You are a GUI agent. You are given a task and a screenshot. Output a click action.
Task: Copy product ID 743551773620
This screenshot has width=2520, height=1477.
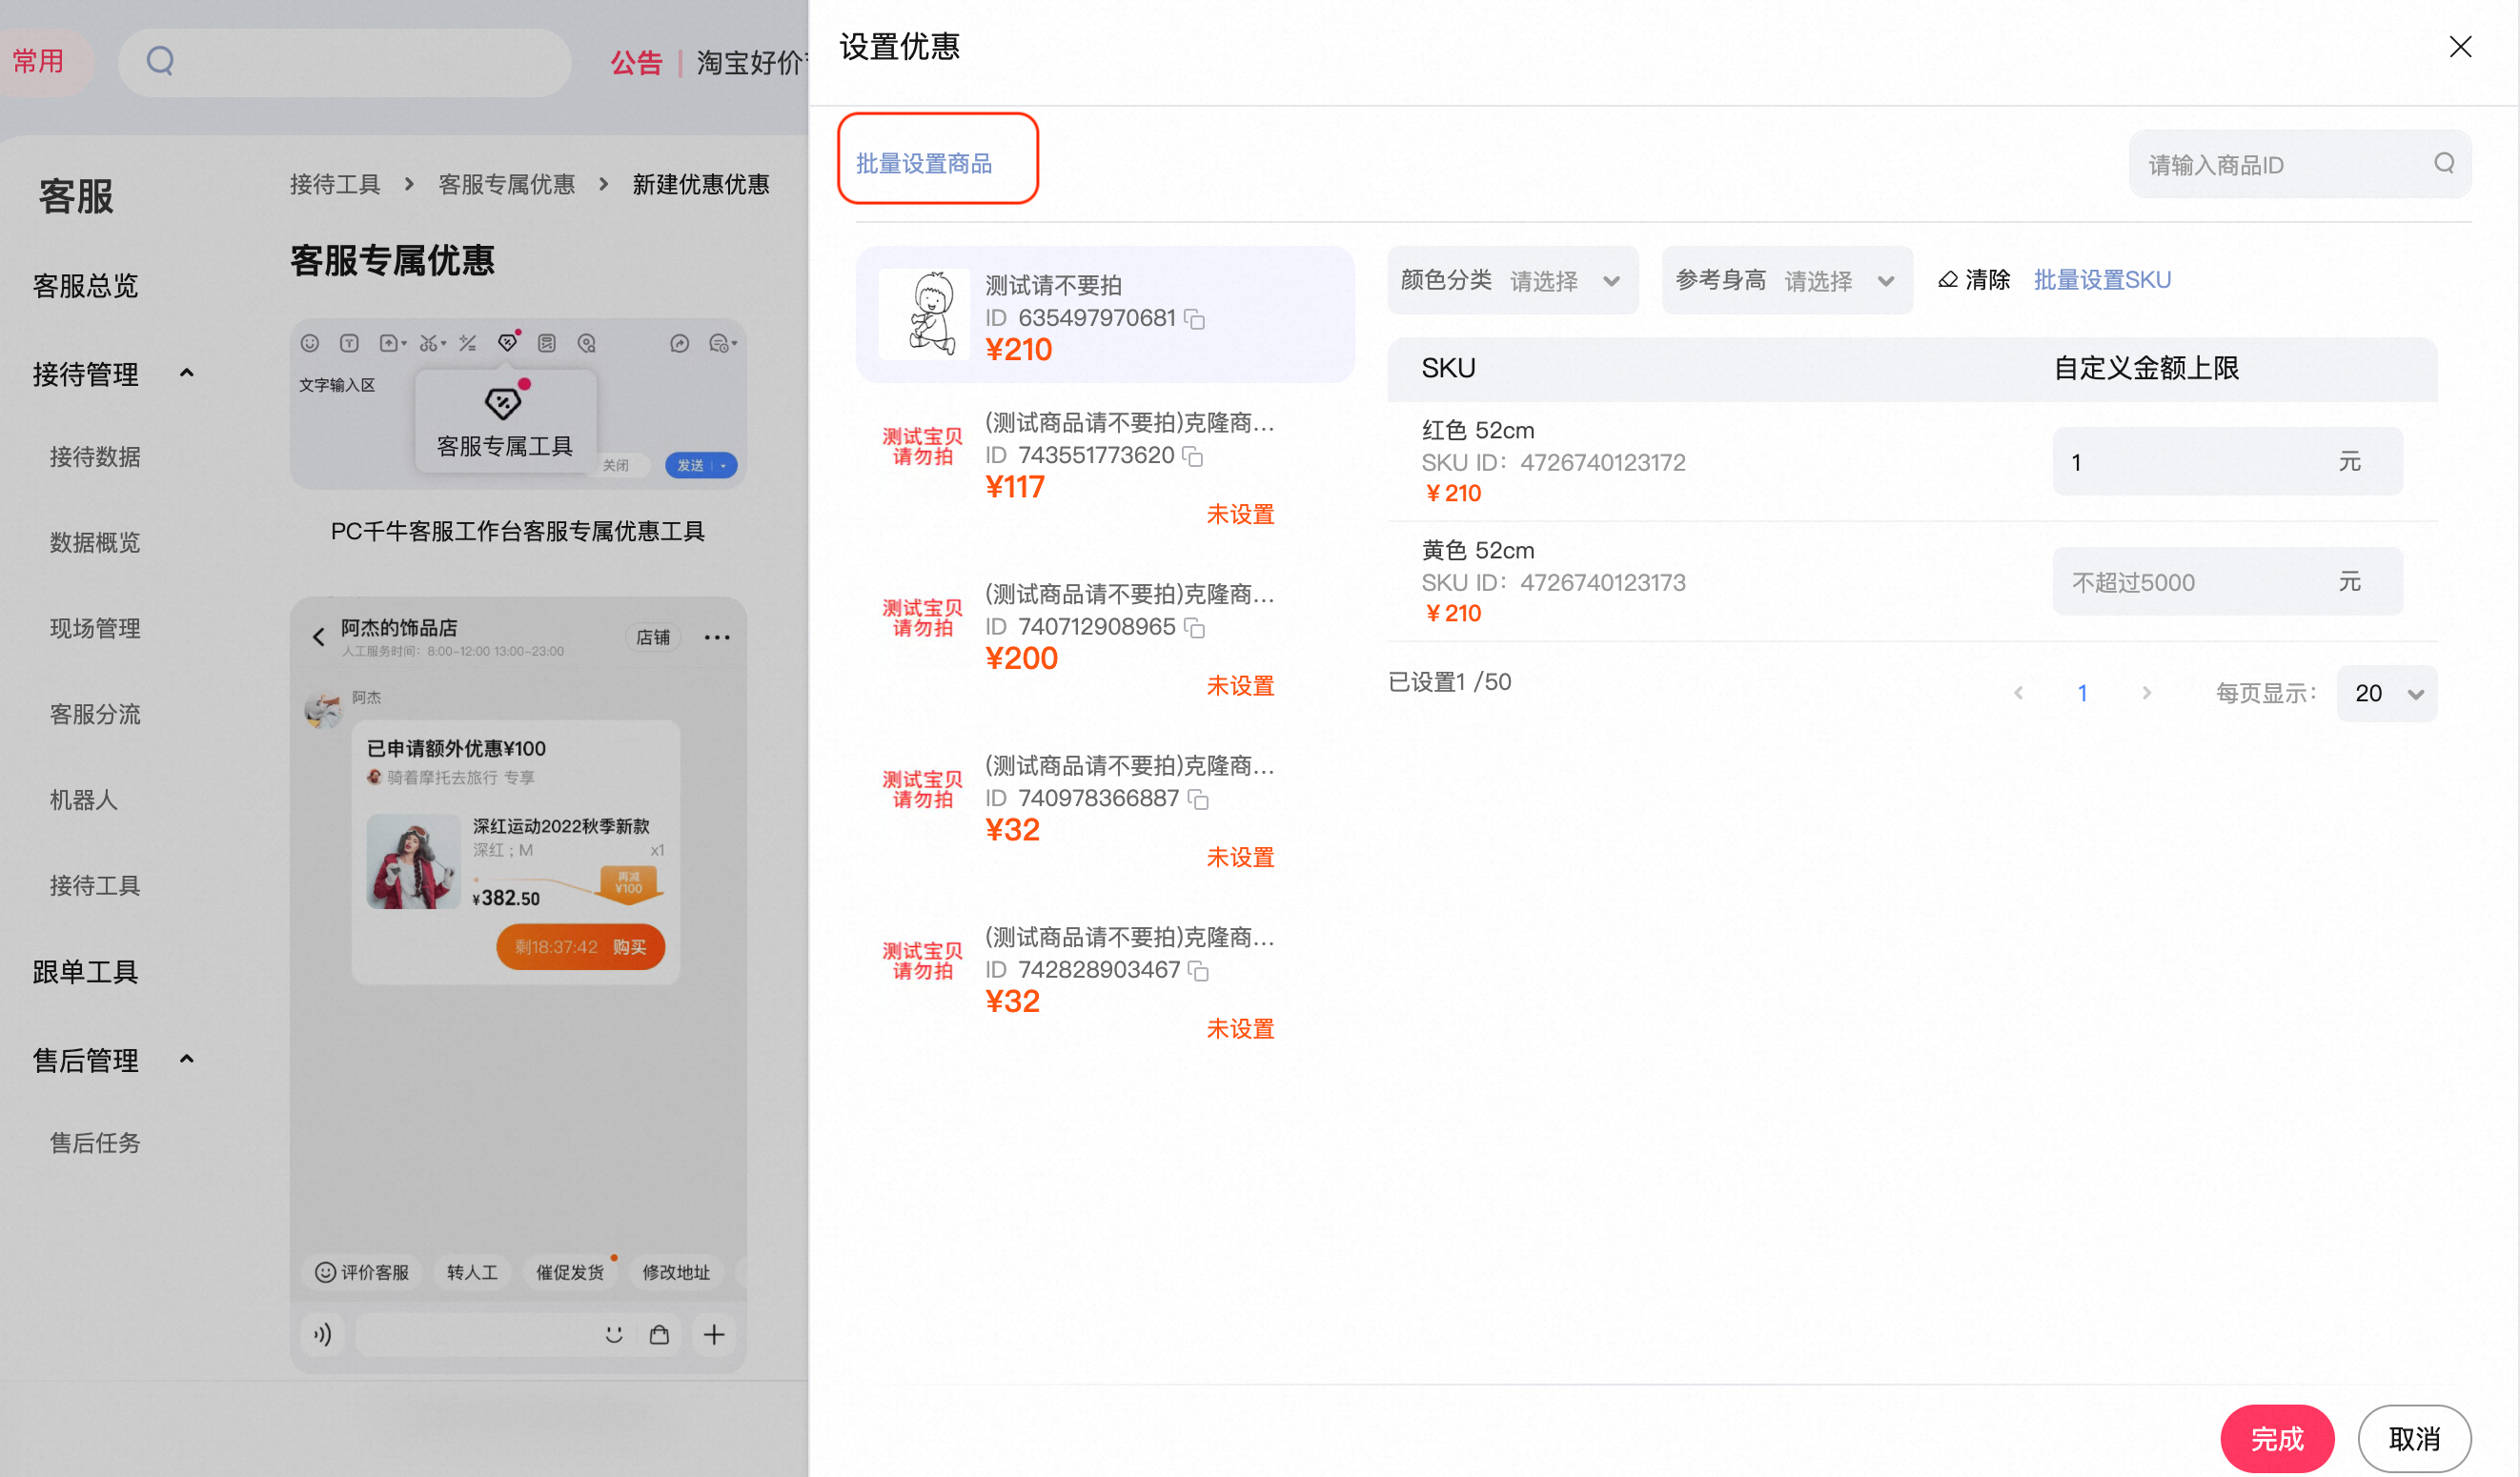1192,456
